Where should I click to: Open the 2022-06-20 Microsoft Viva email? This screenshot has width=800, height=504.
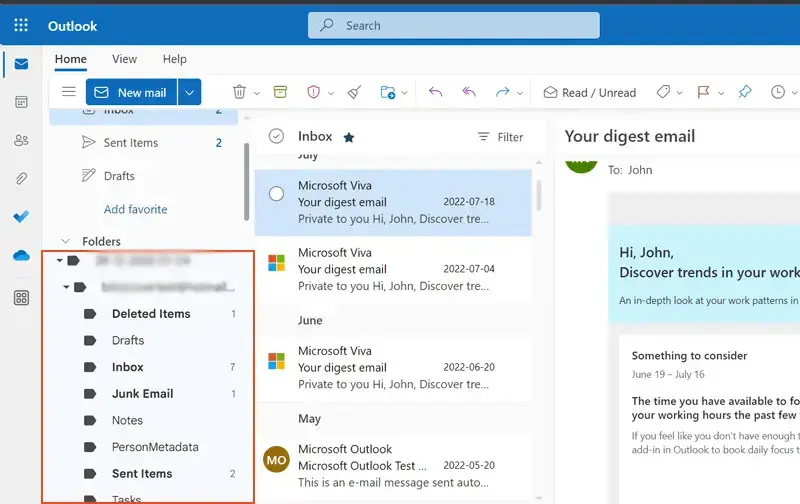click(x=393, y=367)
